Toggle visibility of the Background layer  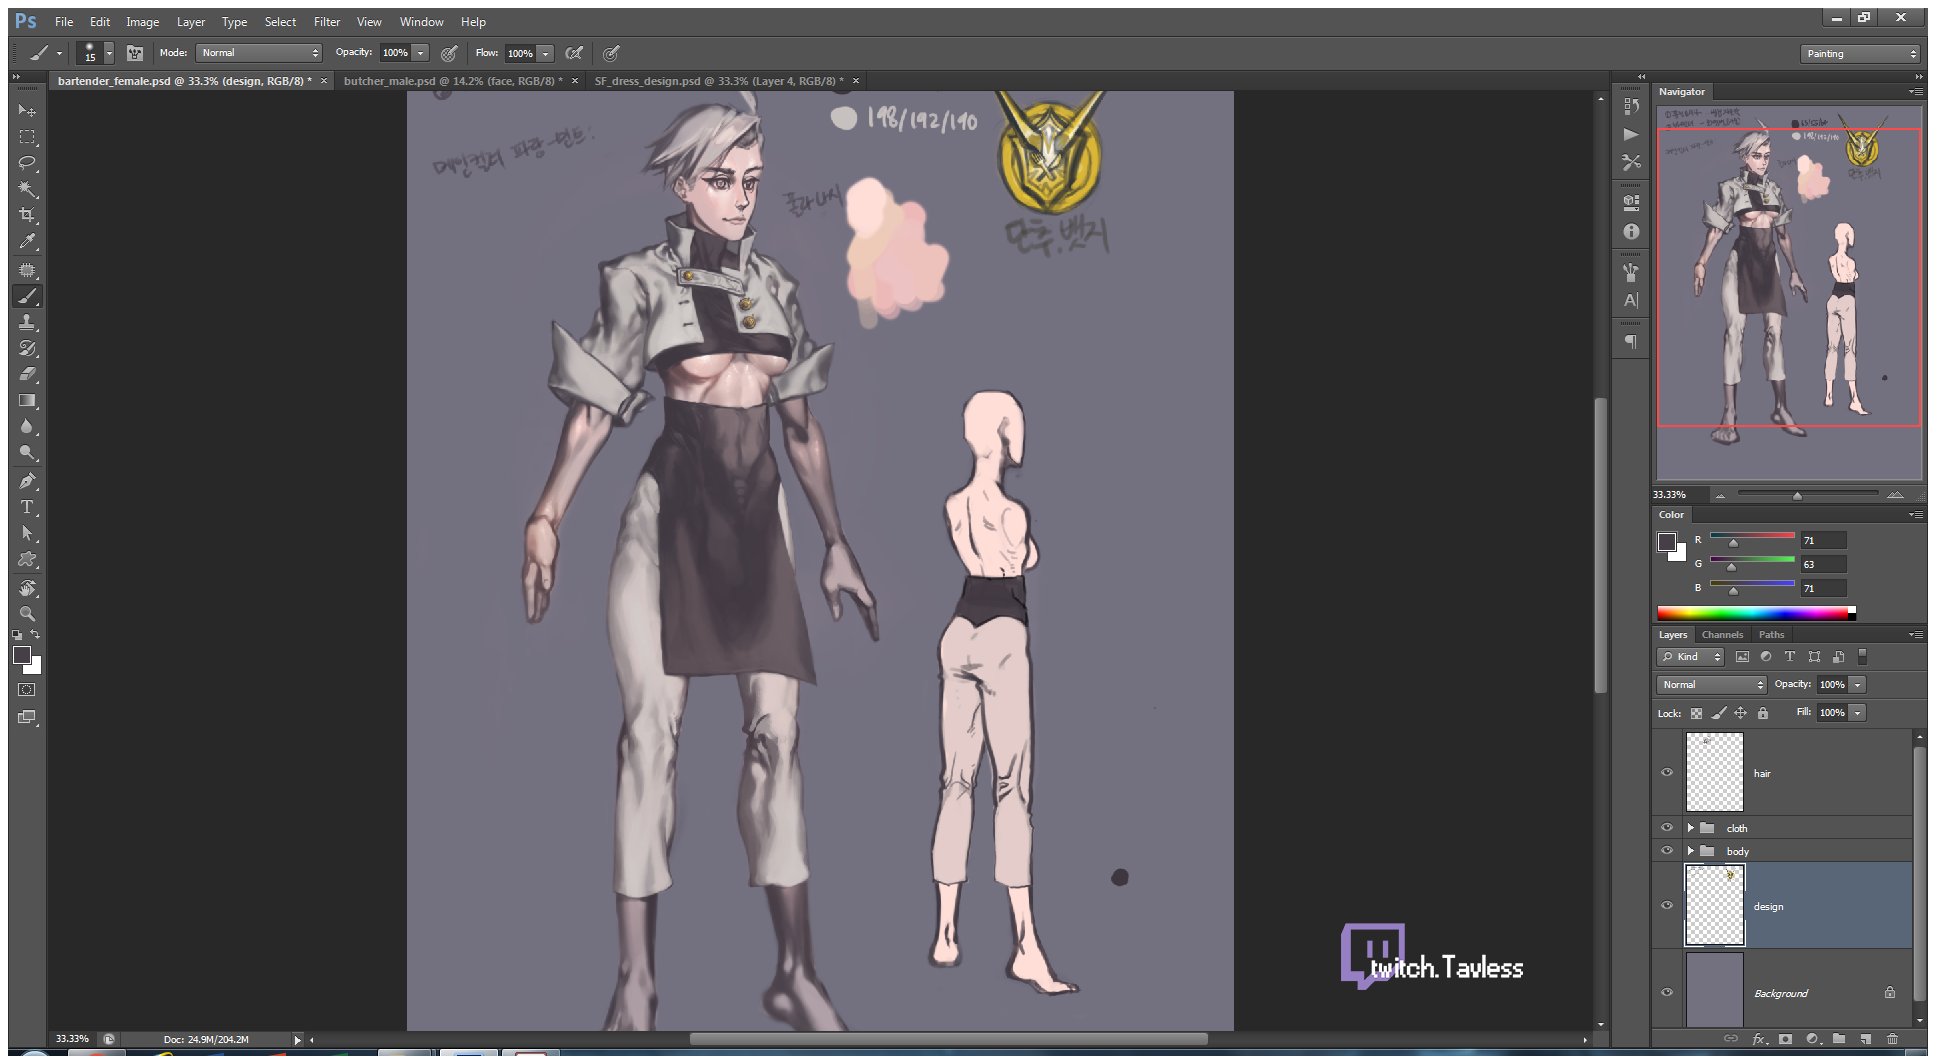1667,992
